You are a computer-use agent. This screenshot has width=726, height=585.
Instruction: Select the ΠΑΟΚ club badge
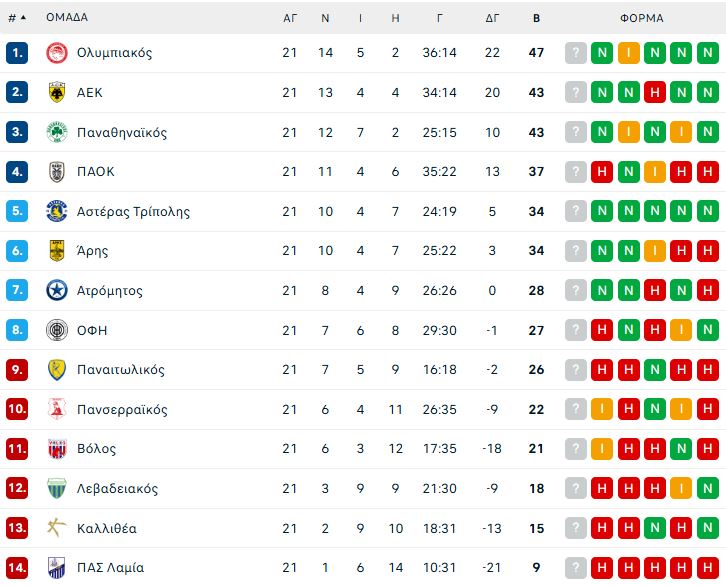click(x=57, y=172)
